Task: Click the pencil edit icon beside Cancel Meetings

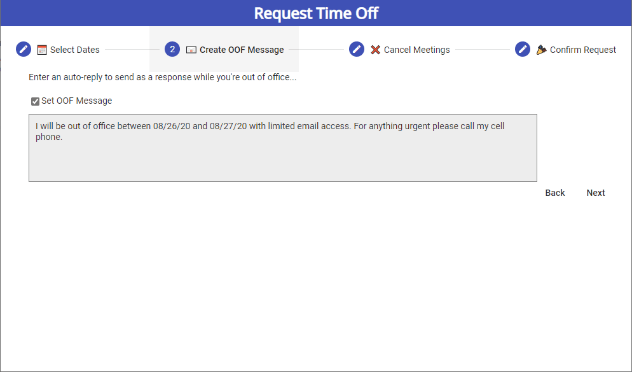Action: pos(356,49)
